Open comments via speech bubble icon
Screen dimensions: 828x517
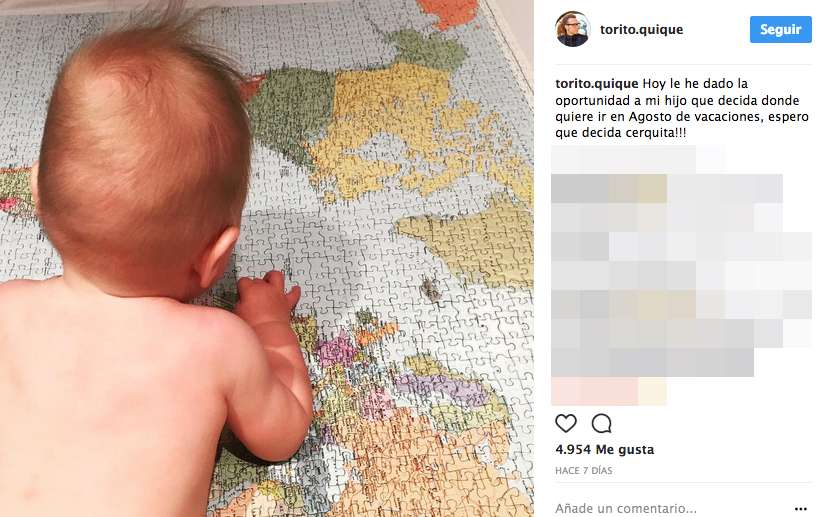coord(601,424)
